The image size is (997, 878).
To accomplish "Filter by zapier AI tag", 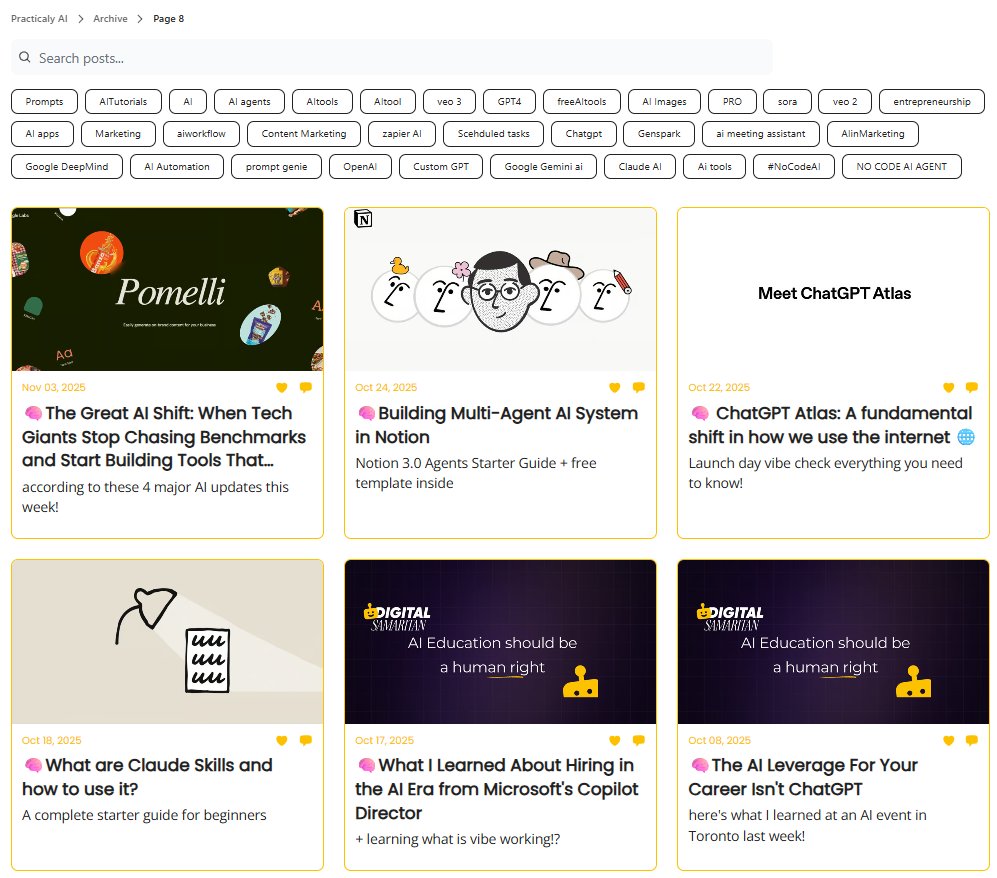I will click(x=402, y=134).
